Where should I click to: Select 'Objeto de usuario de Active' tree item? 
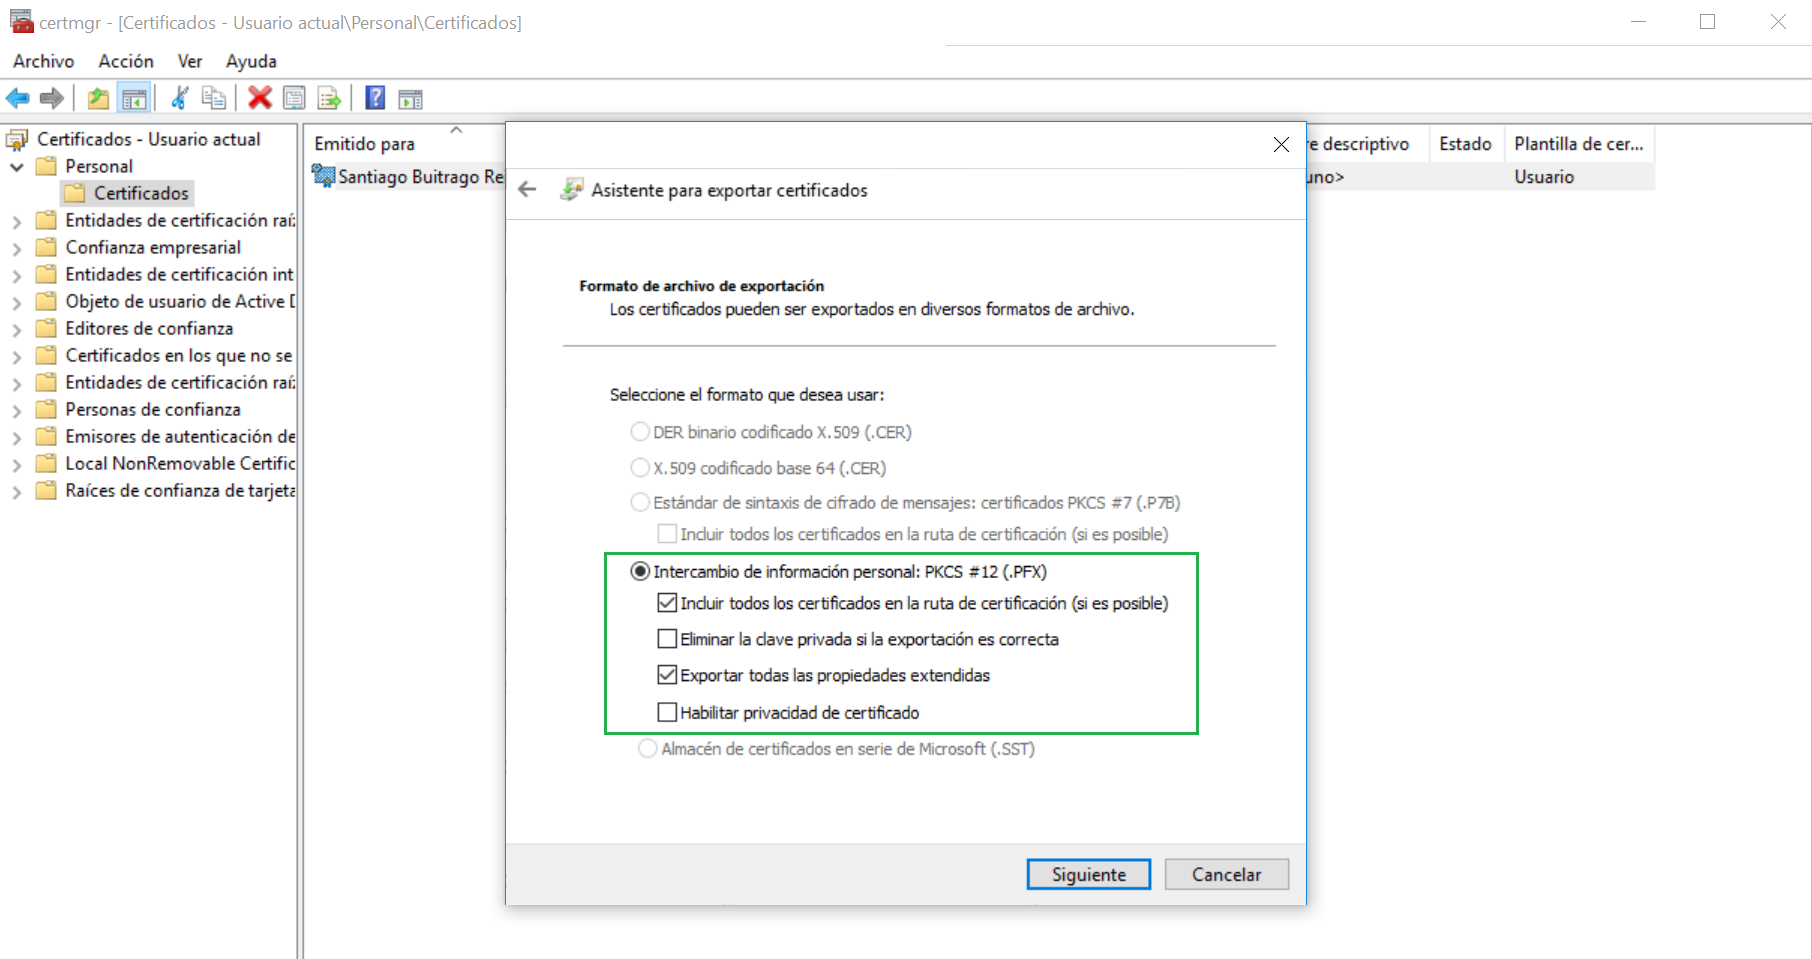[x=180, y=301]
